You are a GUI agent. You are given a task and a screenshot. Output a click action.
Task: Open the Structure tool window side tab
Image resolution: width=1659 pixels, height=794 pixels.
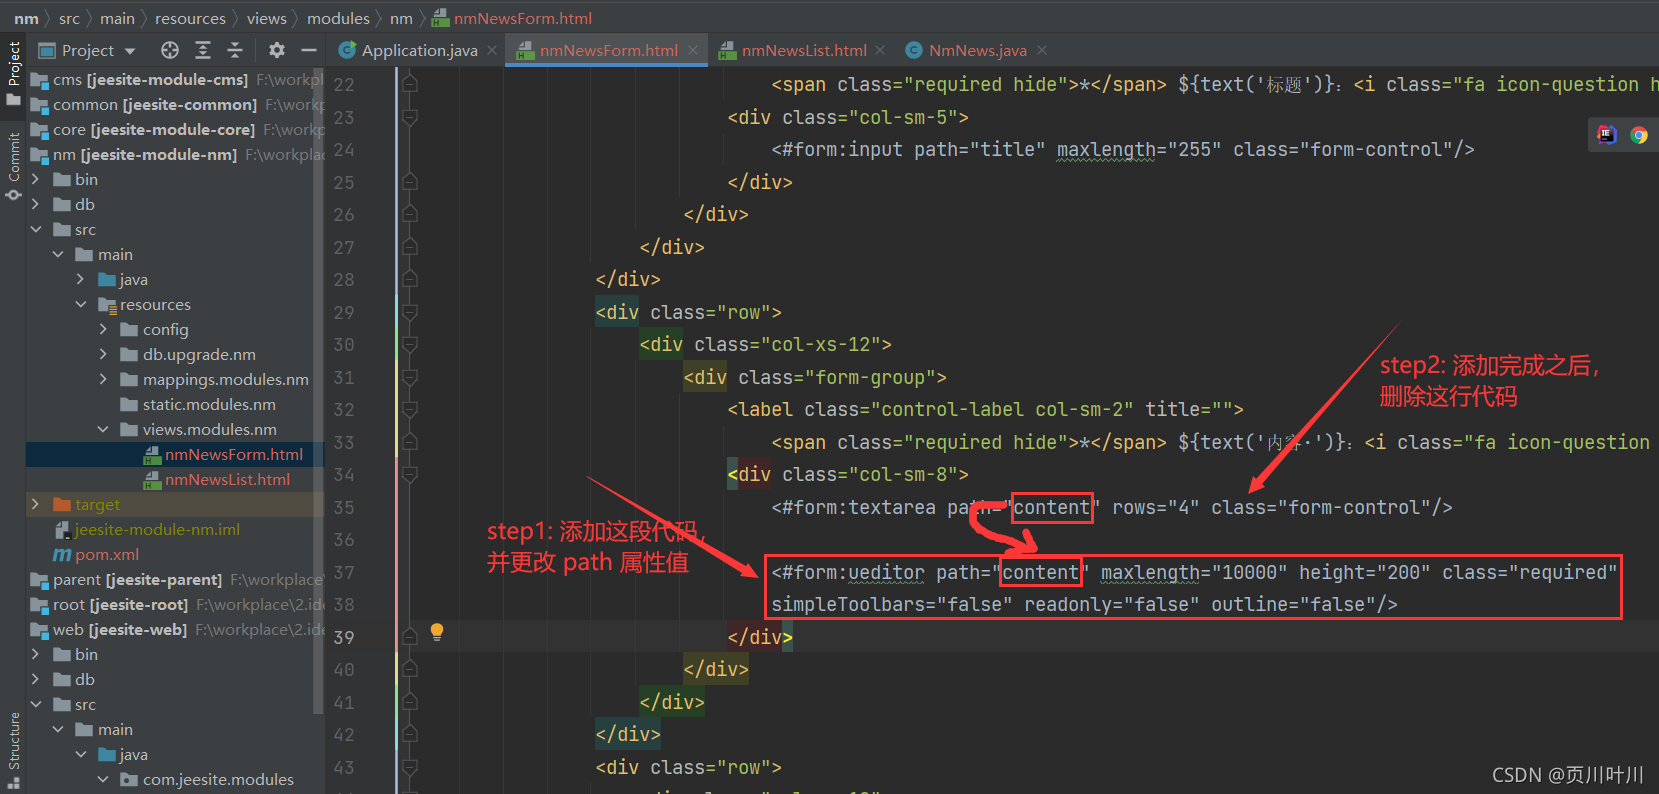pyautogui.click(x=13, y=750)
